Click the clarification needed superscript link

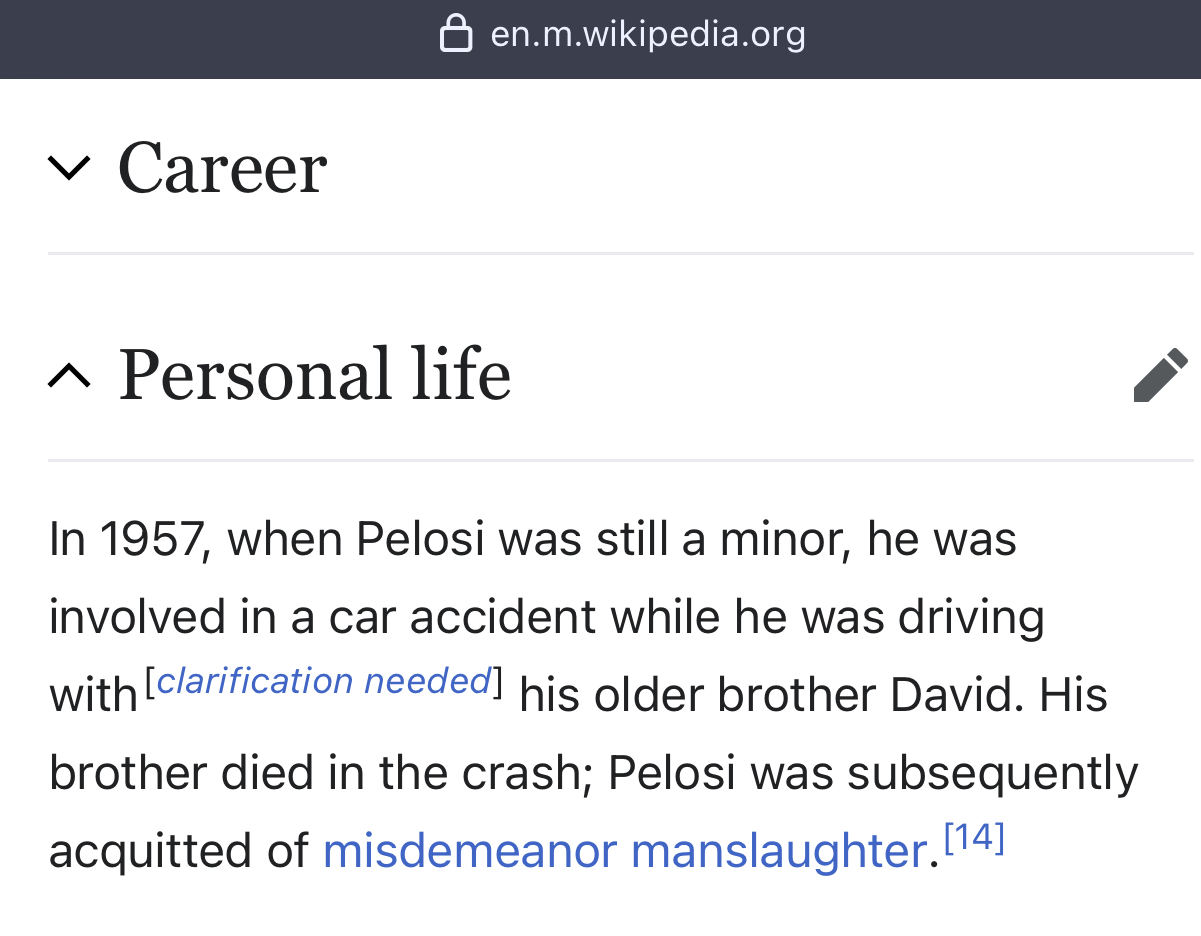[323, 681]
